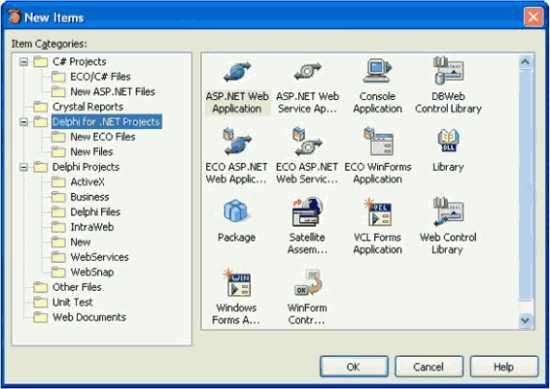Select ECO ASP.NET Web Service icon

point(307,142)
